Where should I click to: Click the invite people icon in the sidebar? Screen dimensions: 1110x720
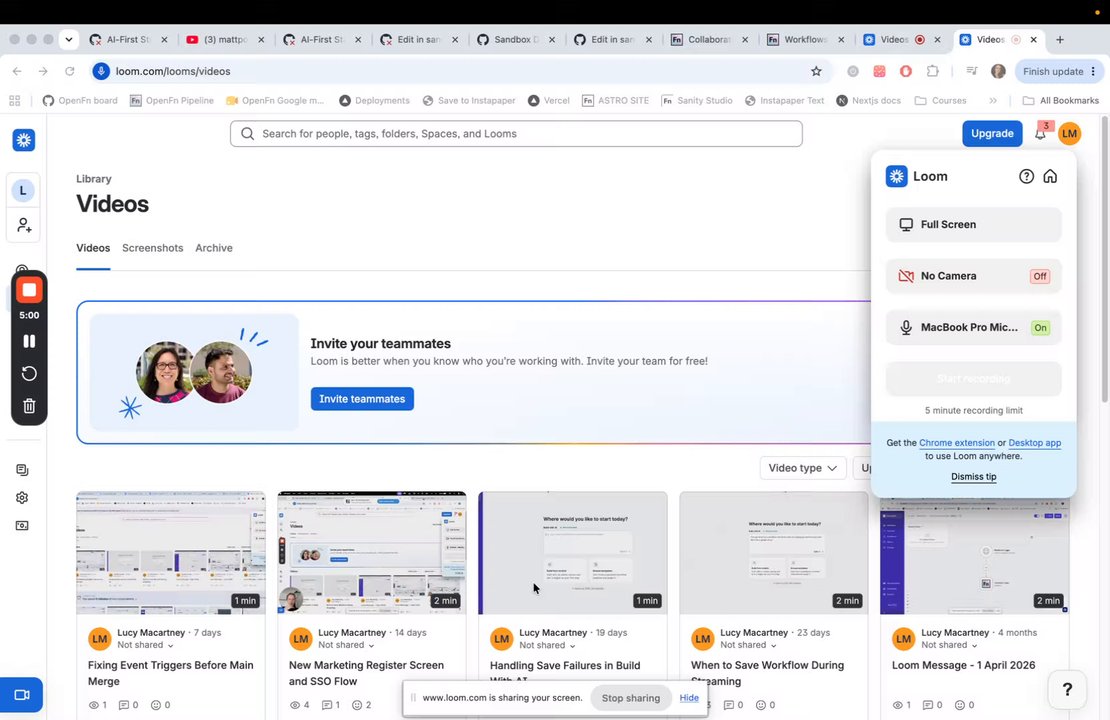click(x=23, y=225)
